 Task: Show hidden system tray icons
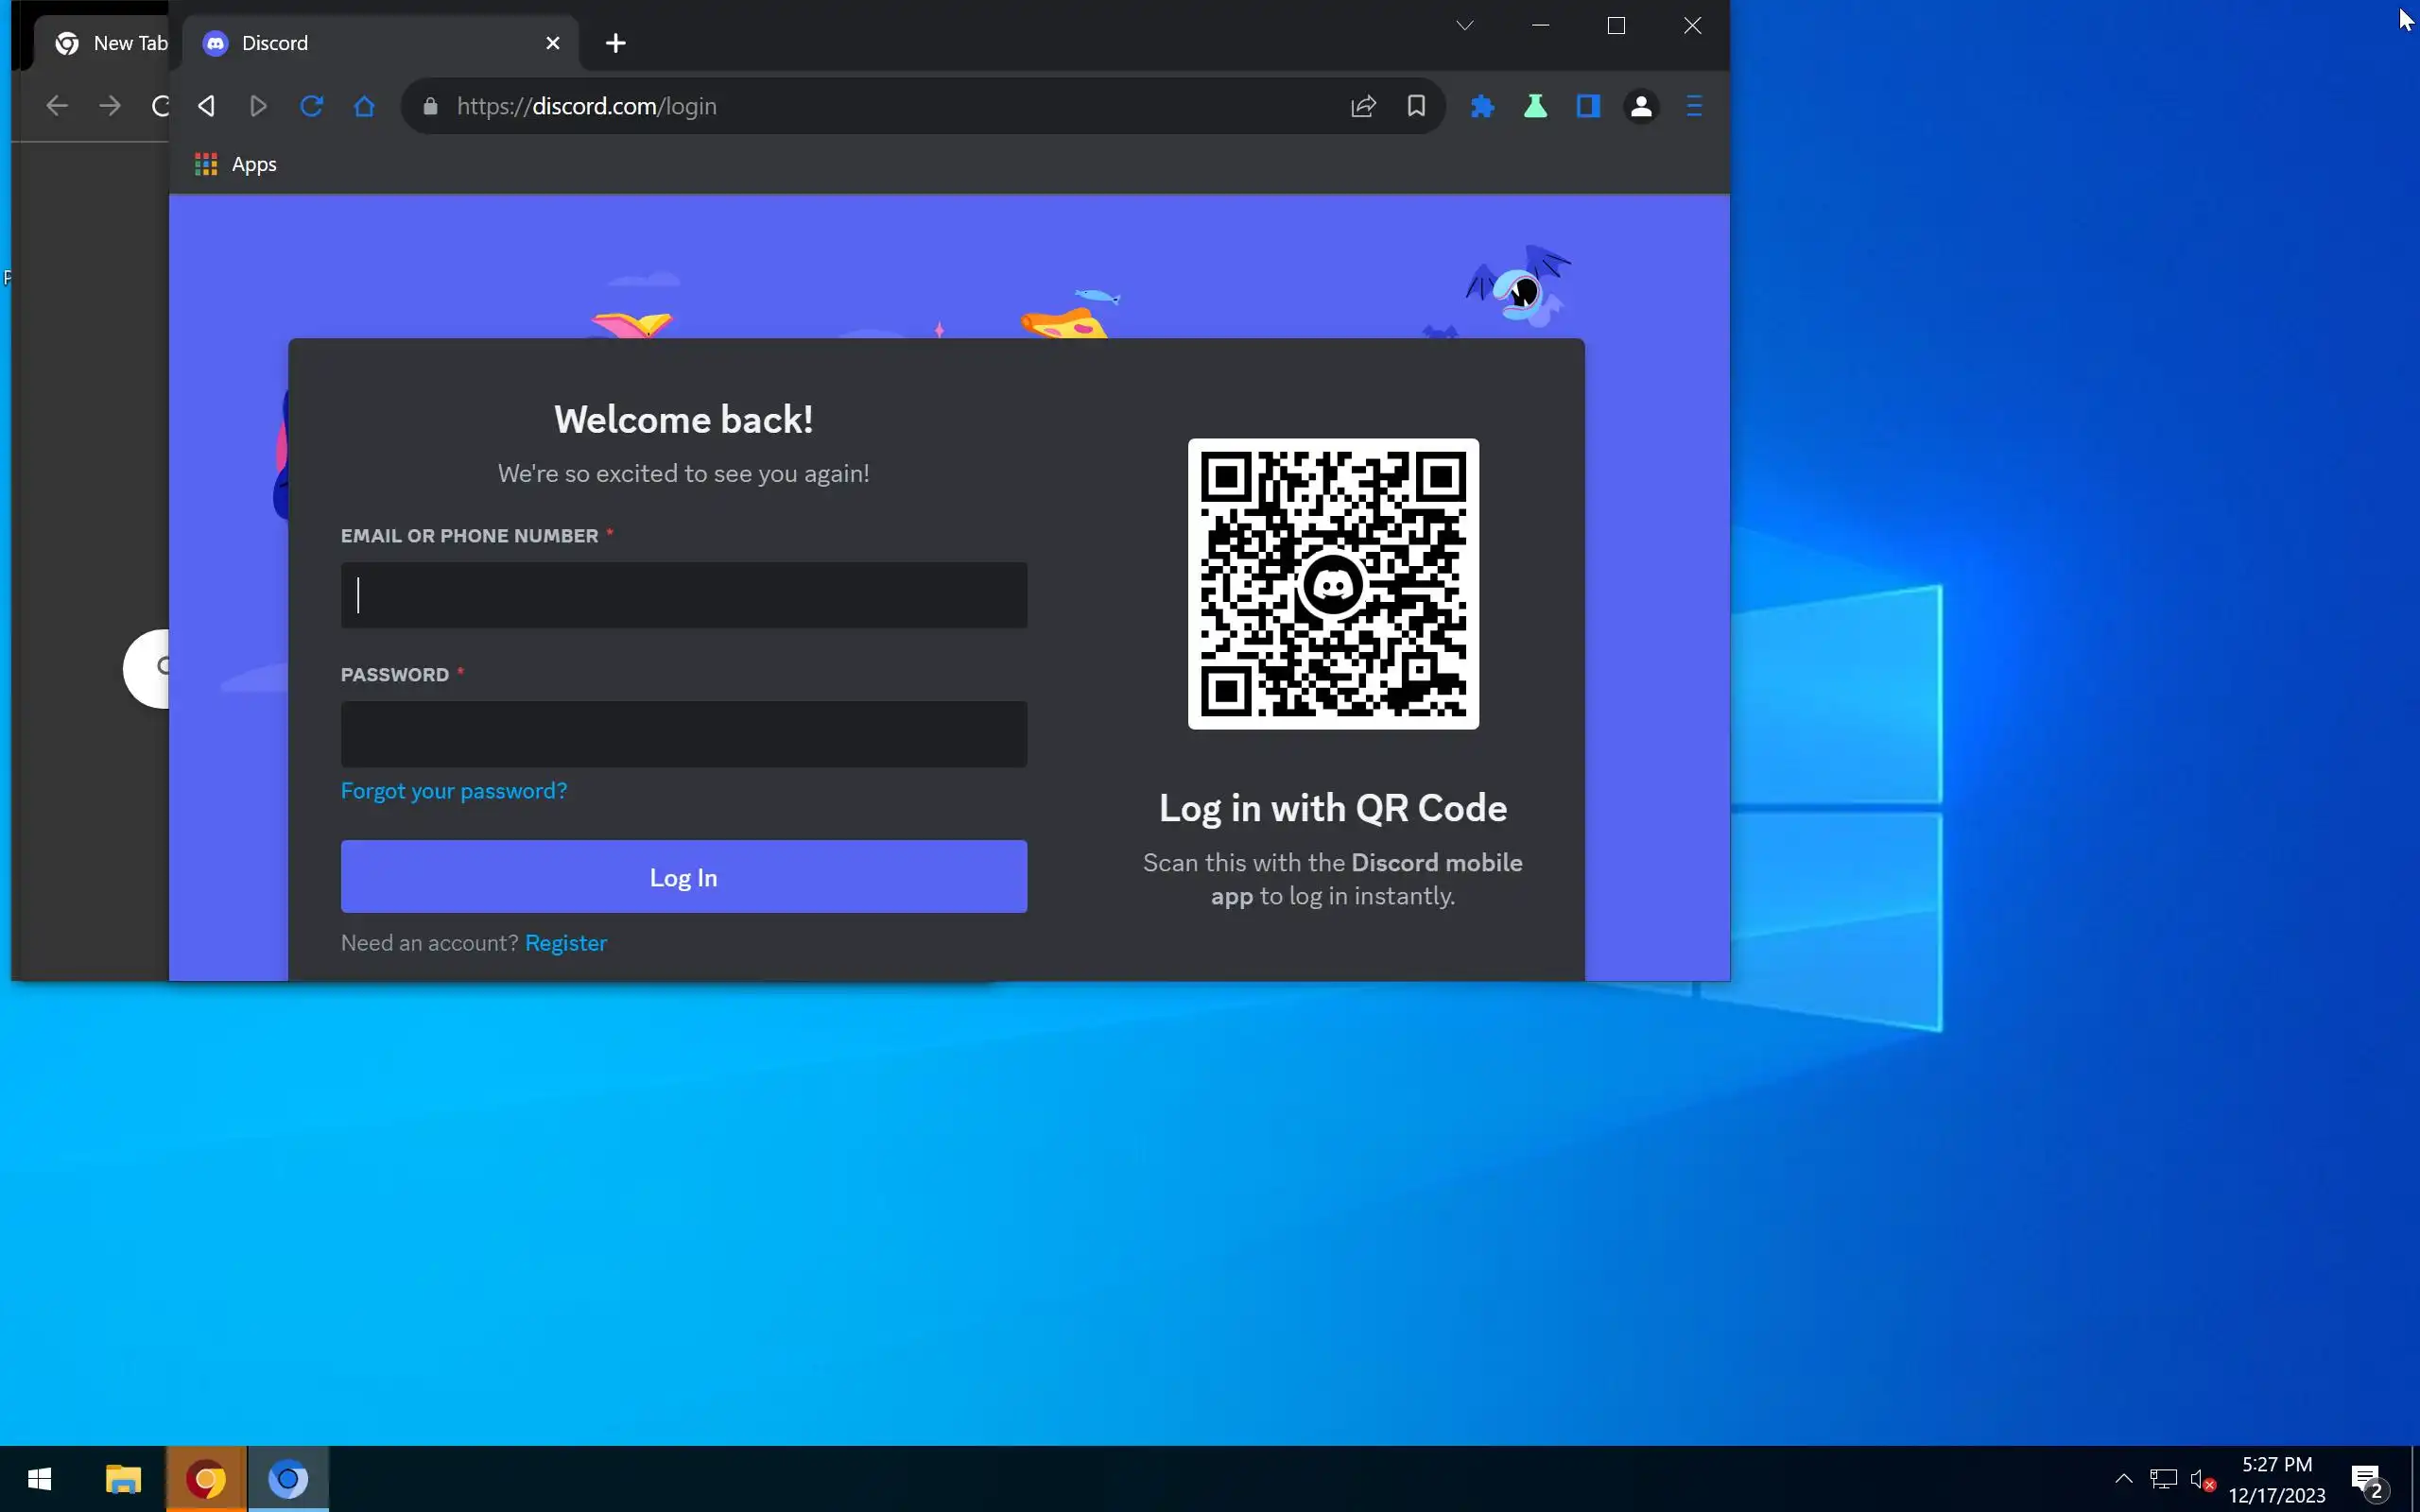point(2123,1478)
